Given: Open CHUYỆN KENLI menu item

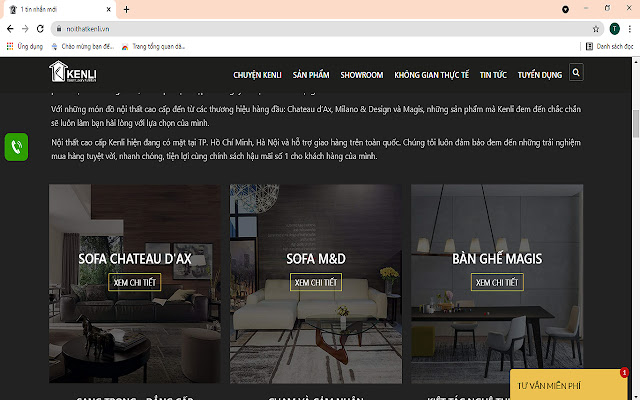Looking at the screenshot, I should (x=257, y=75).
